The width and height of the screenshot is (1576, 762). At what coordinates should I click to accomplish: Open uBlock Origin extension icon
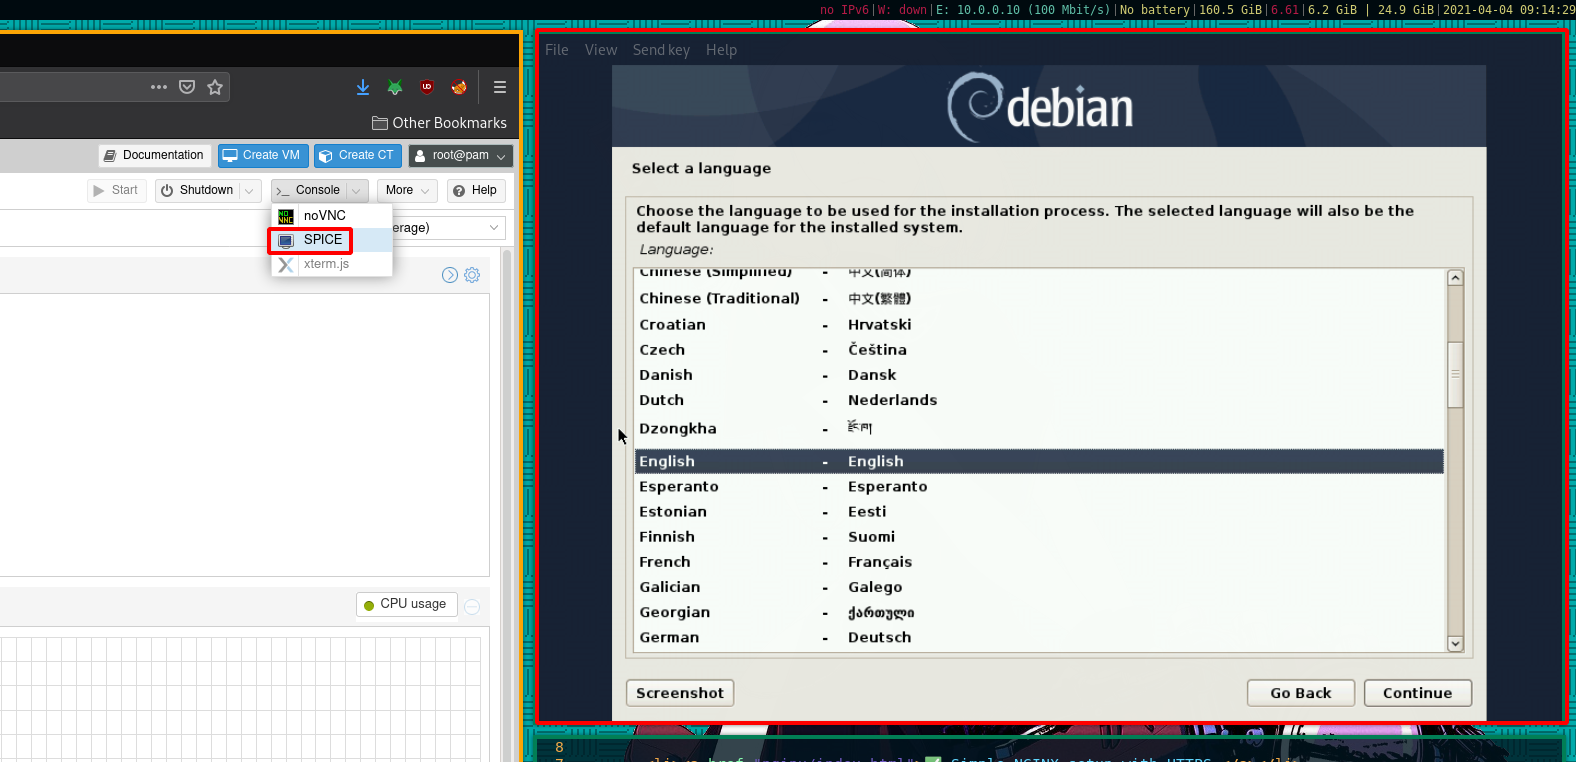click(x=427, y=87)
